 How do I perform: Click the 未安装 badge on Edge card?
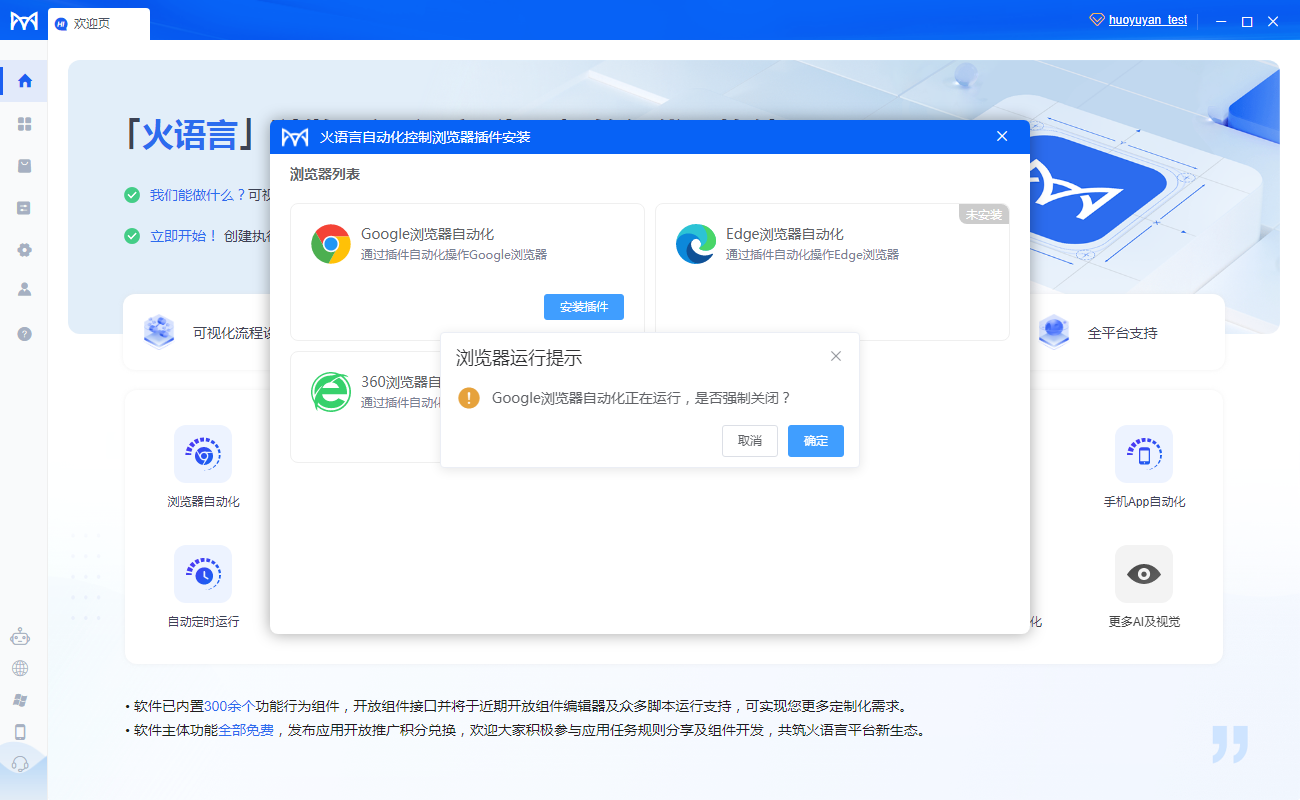(984, 215)
